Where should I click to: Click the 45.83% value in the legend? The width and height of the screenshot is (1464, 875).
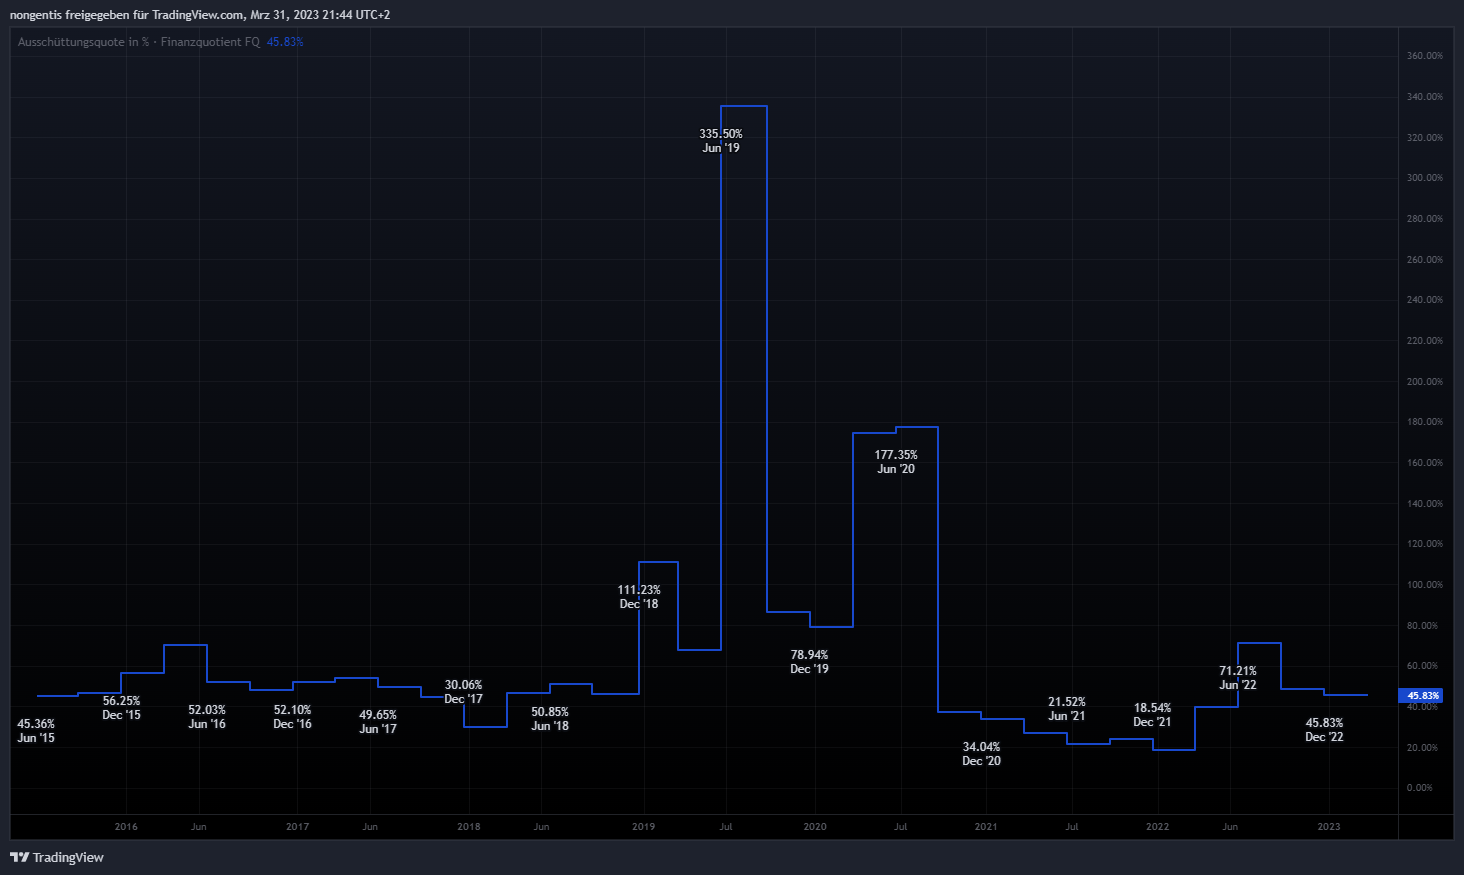(x=285, y=42)
